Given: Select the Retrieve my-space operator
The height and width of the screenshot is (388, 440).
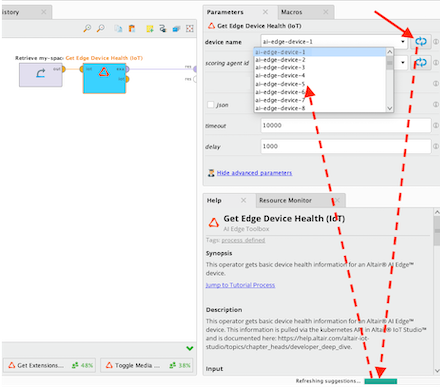Looking at the screenshot, I should pos(41,75).
